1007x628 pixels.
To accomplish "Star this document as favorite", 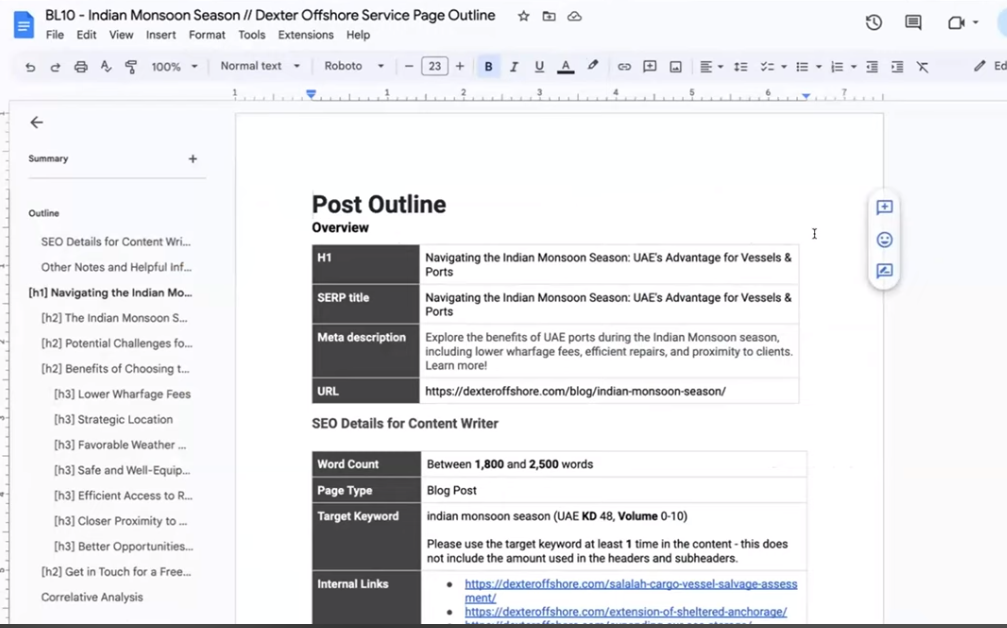I will coord(524,16).
